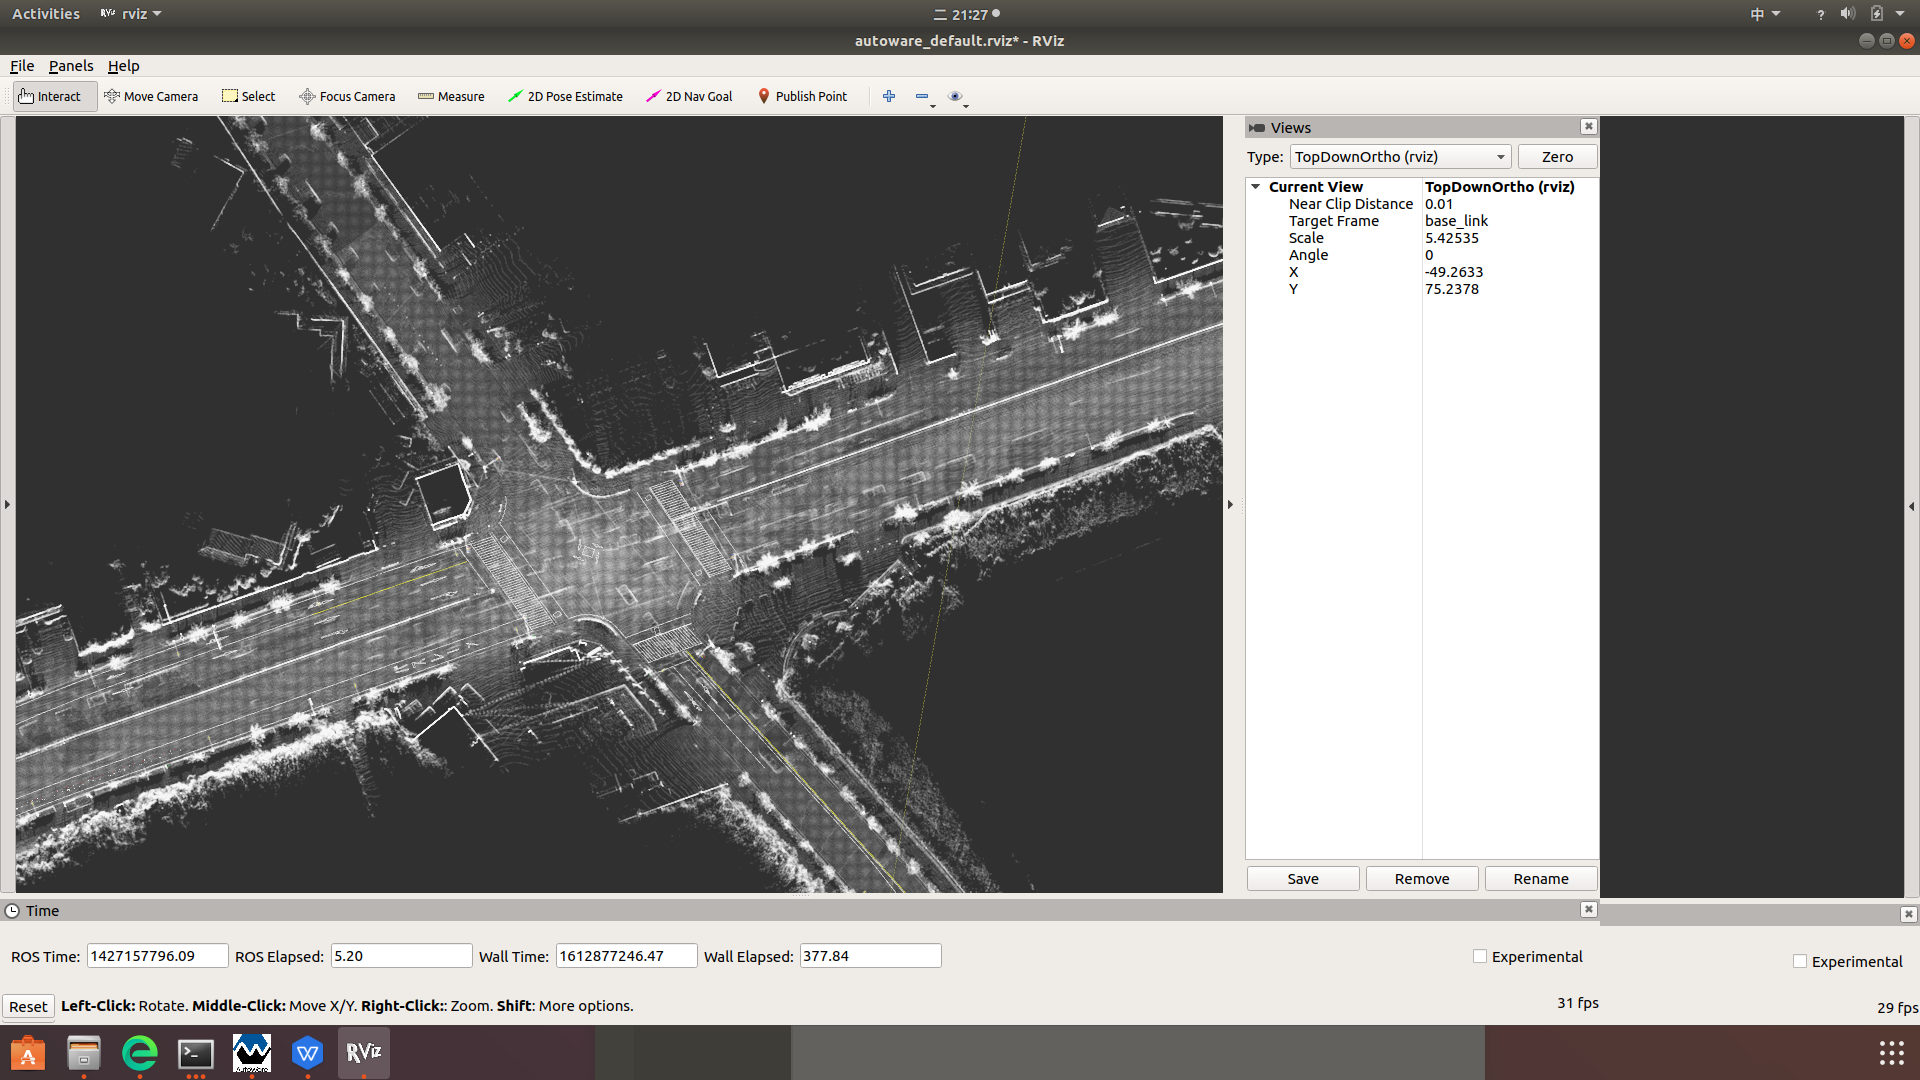Activate the Move Camera tool

[151, 97]
